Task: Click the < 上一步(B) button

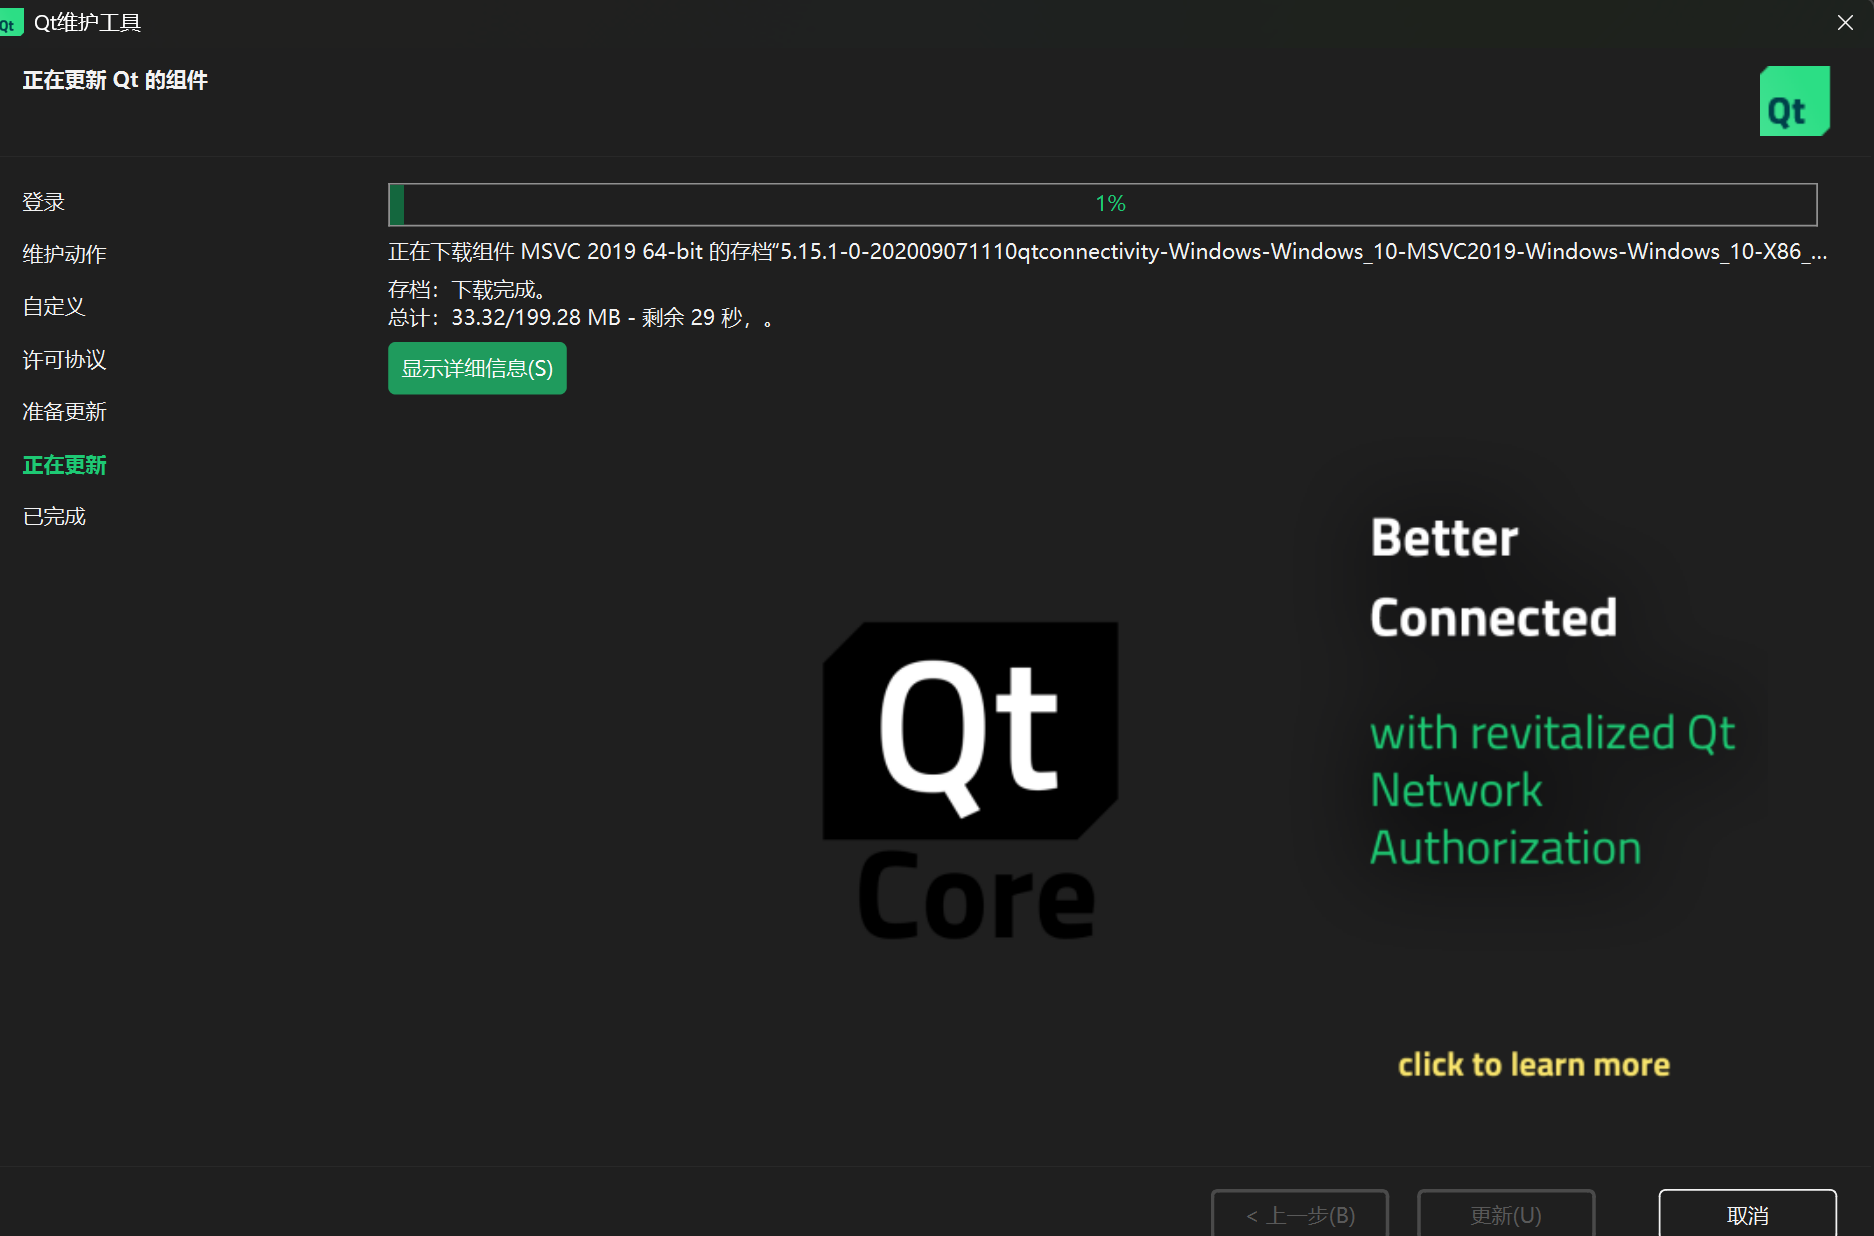Action: tap(1300, 1214)
